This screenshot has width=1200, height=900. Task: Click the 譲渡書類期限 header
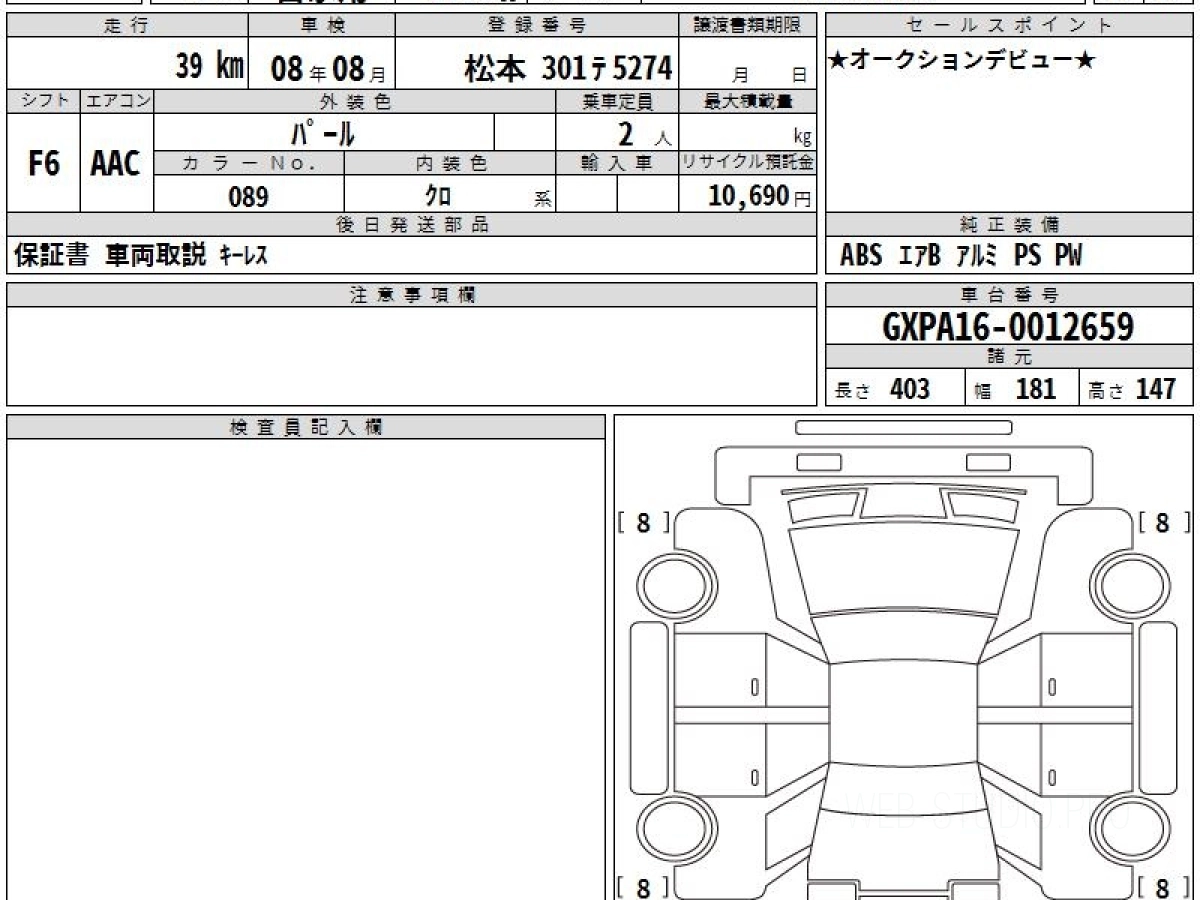(x=748, y=26)
